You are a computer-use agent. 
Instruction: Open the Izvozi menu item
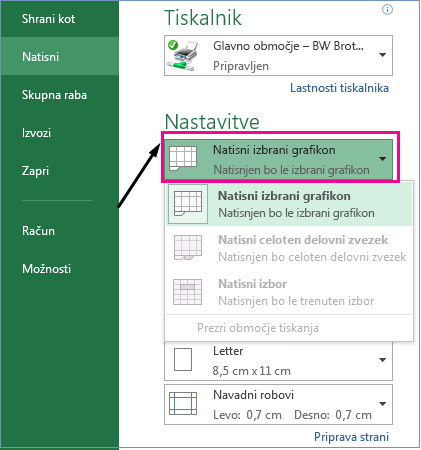coord(36,133)
